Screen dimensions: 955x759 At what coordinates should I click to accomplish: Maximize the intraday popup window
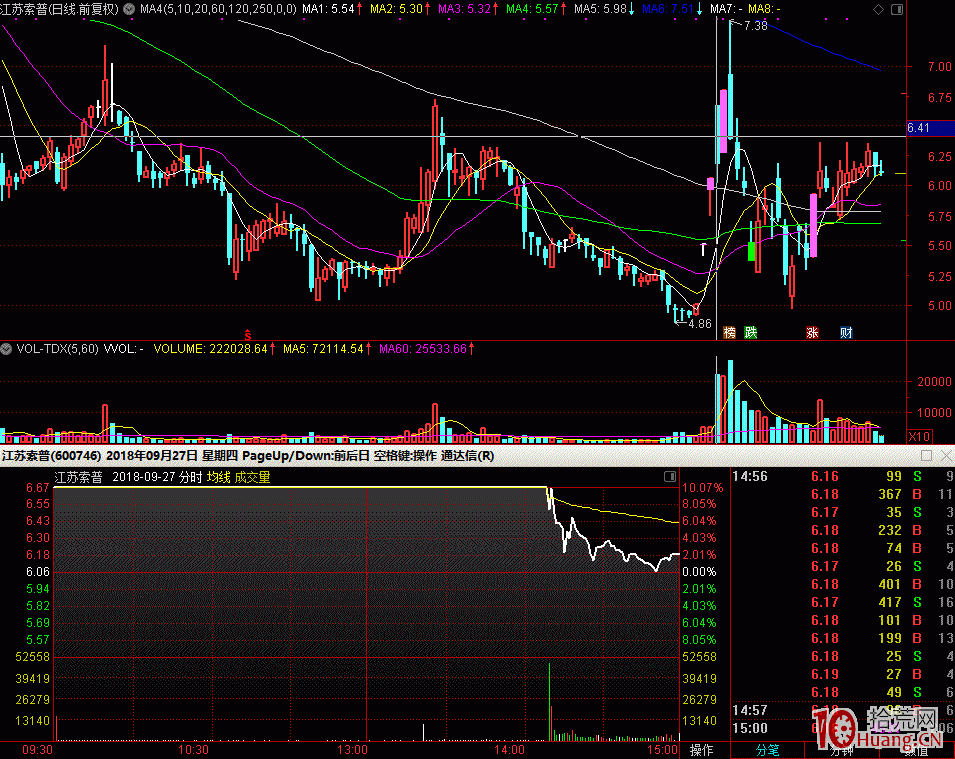[x=926, y=456]
